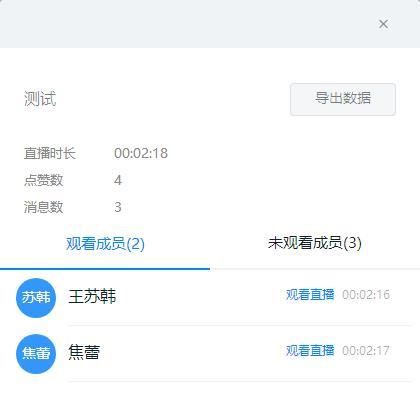Click the 点赞数 label
This screenshot has height=420, width=420.
43,180
